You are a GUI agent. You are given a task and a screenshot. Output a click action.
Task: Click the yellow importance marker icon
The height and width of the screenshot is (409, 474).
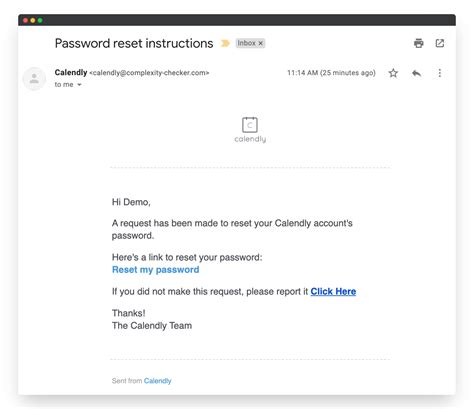[x=225, y=43]
